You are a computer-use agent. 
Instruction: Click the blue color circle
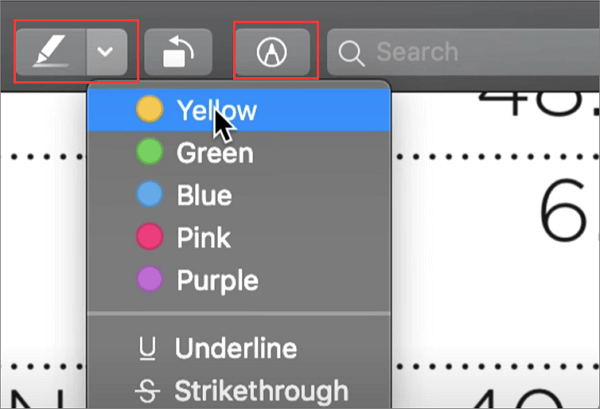click(149, 195)
